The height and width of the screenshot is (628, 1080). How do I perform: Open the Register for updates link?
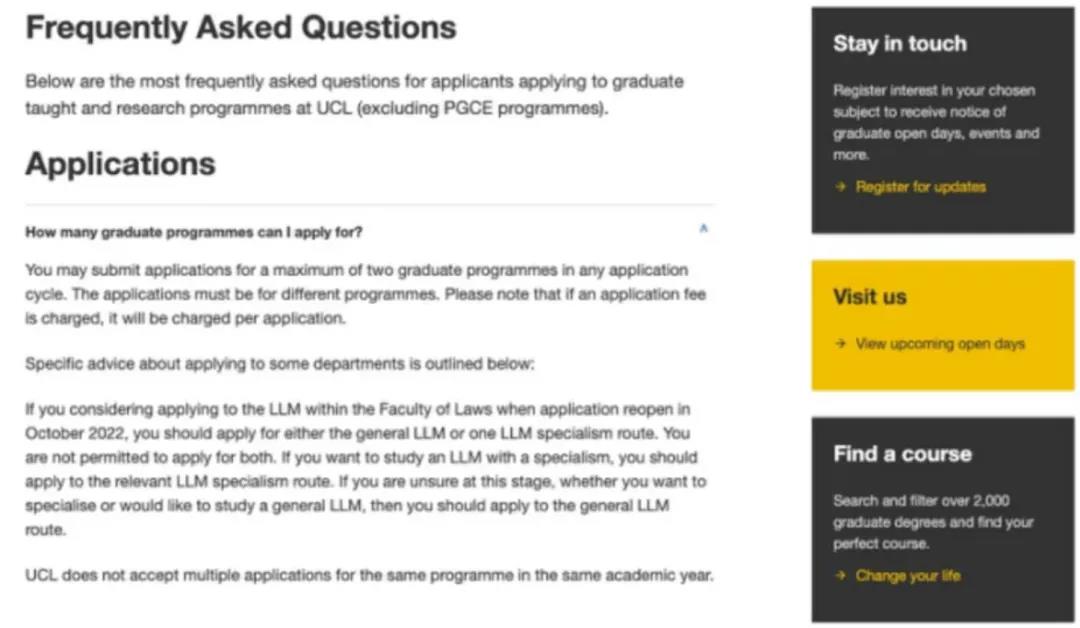click(x=918, y=186)
